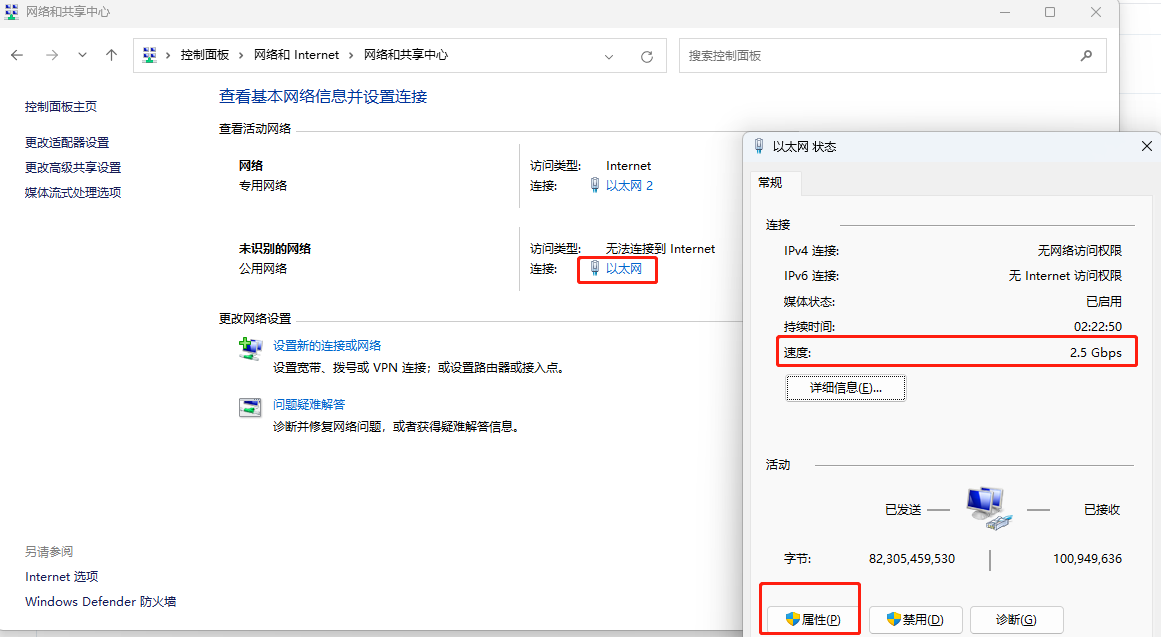Click the 属性(P) button

pyautogui.click(x=811, y=620)
